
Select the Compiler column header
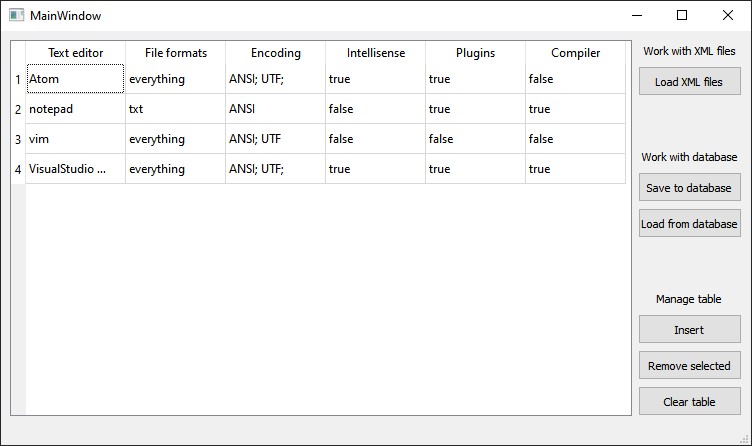point(576,53)
